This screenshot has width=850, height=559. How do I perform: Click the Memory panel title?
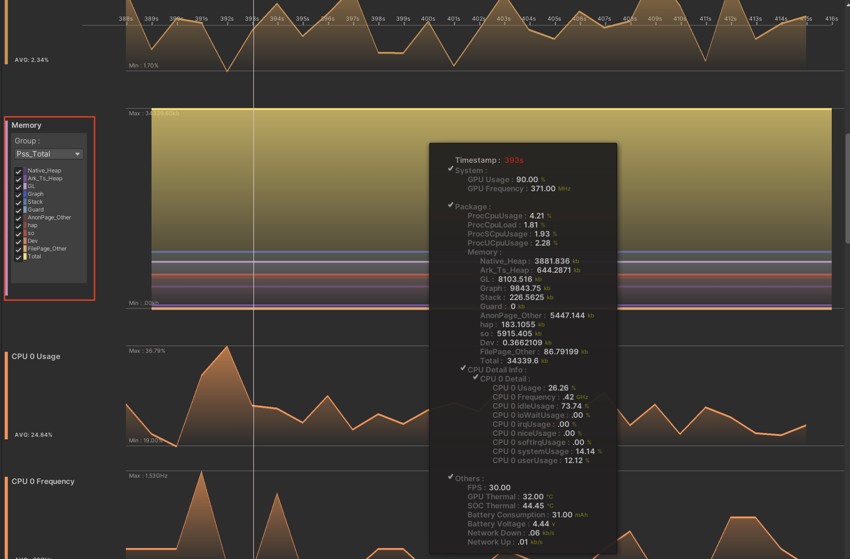click(x=26, y=125)
